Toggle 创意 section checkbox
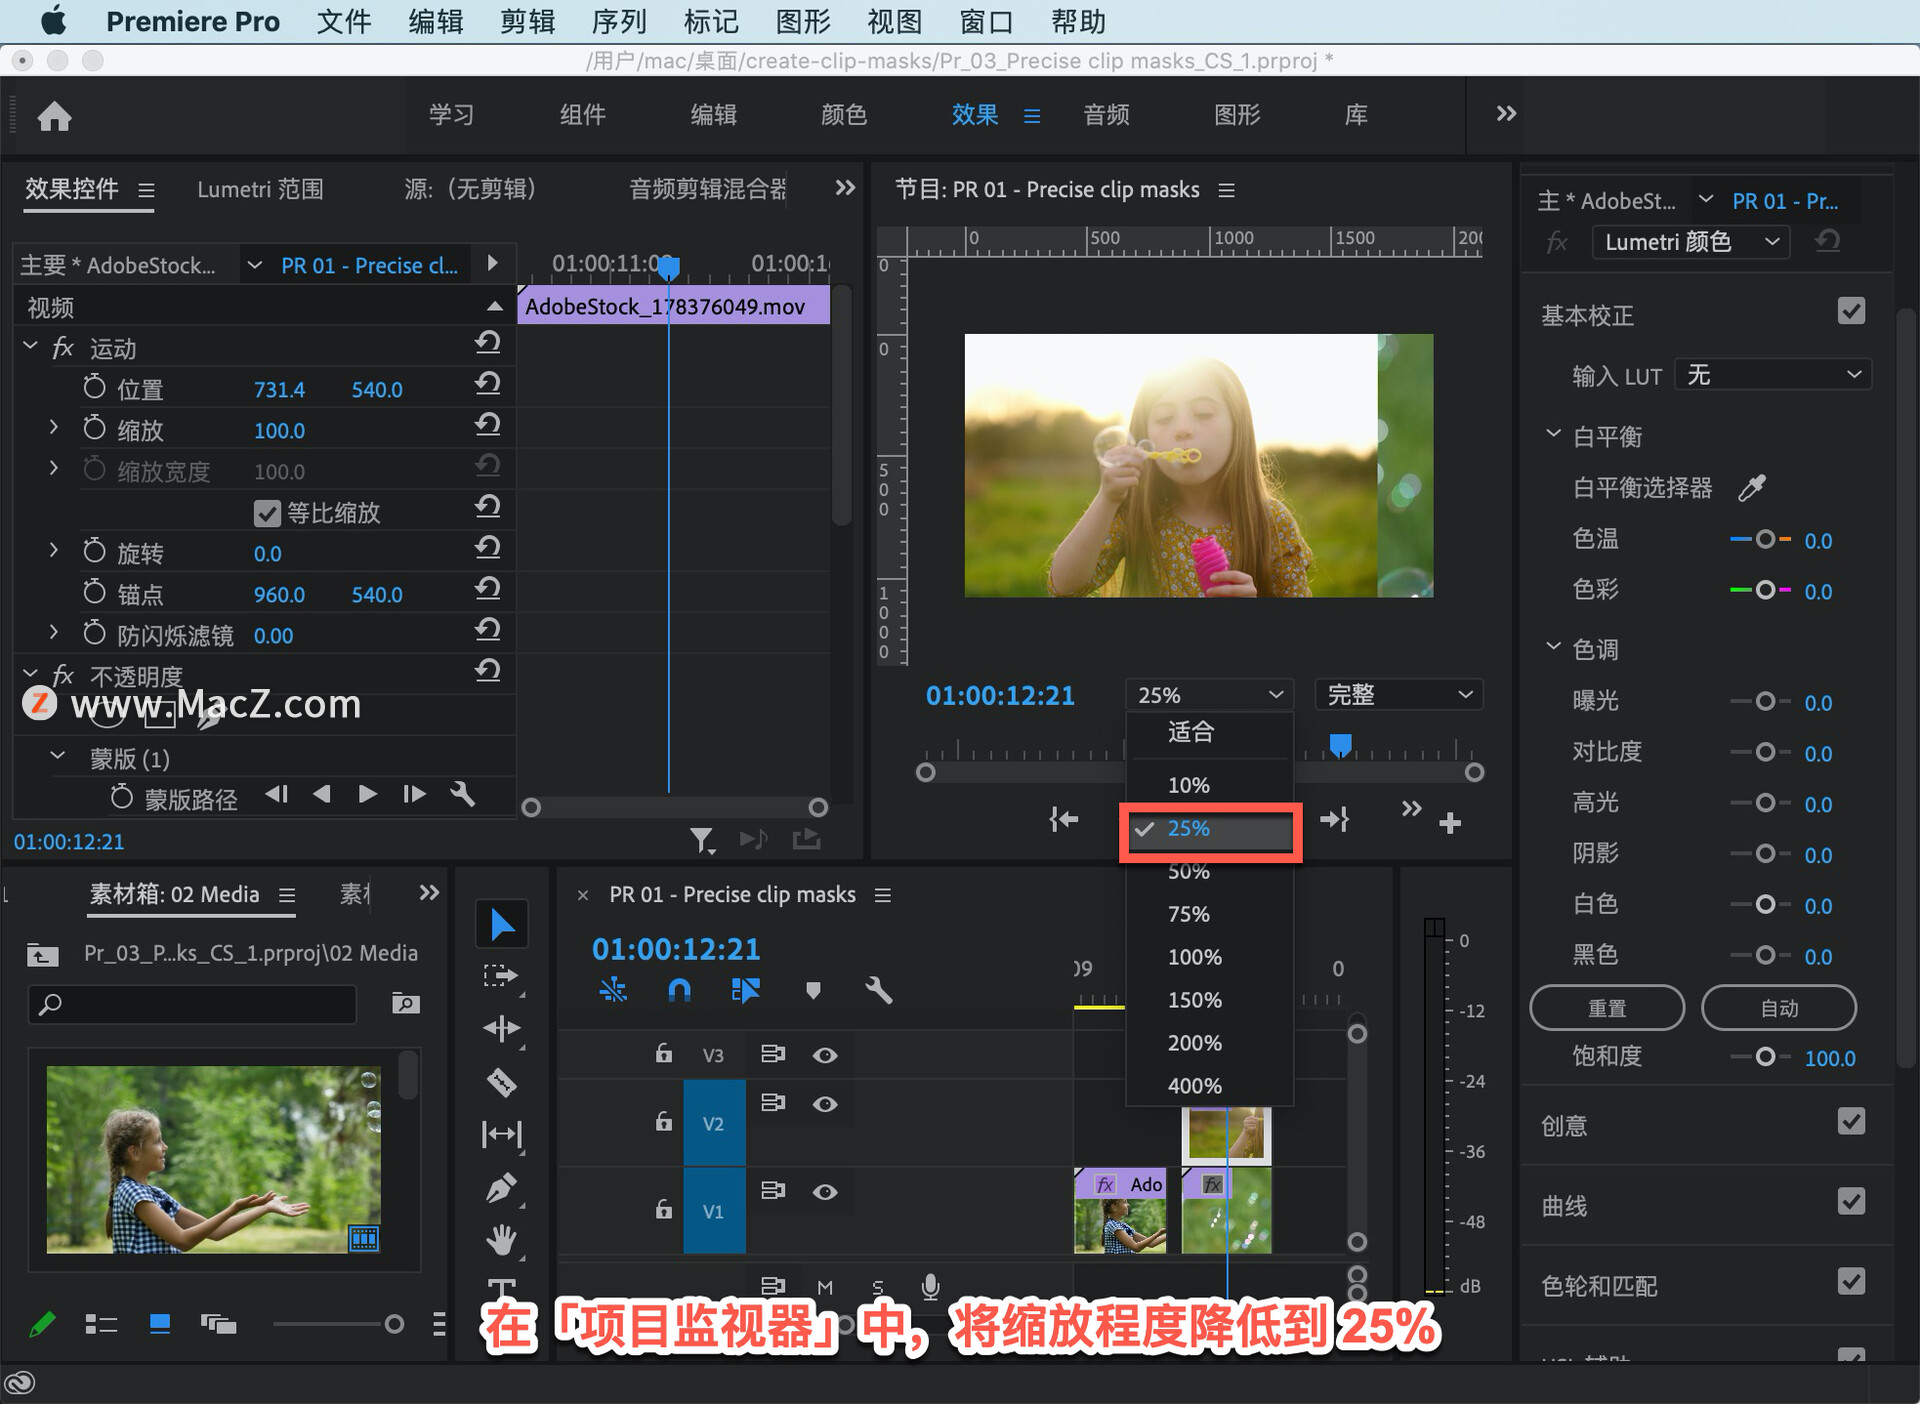Screen dimensions: 1920x1404 [x=1851, y=1121]
